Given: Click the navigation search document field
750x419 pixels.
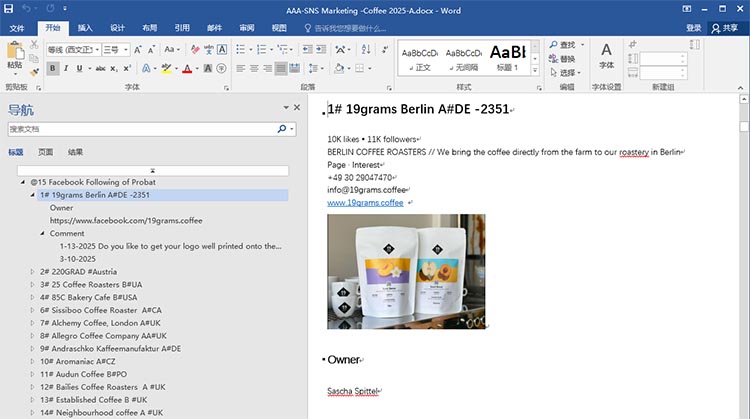Looking at the screenshot, I should (143, 129).
